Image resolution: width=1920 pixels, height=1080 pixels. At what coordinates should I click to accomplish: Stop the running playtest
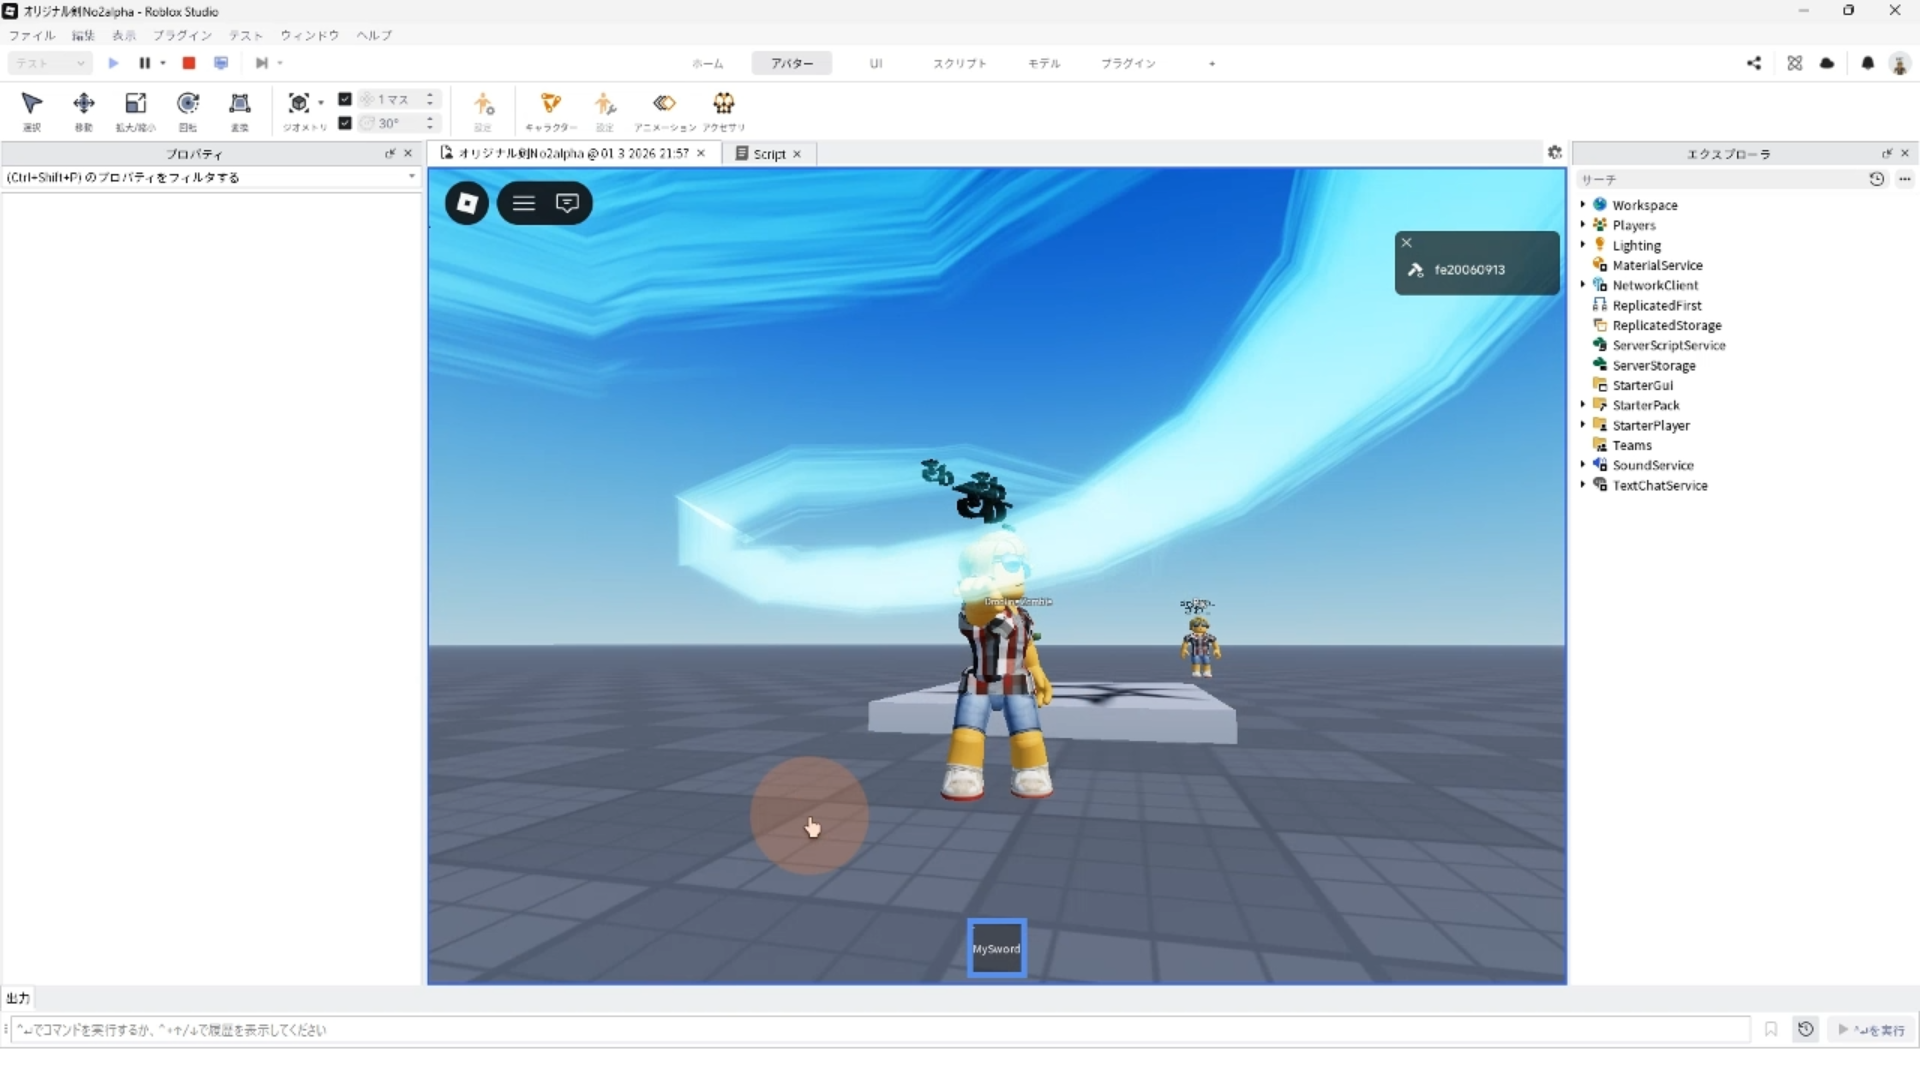(188, 63)
